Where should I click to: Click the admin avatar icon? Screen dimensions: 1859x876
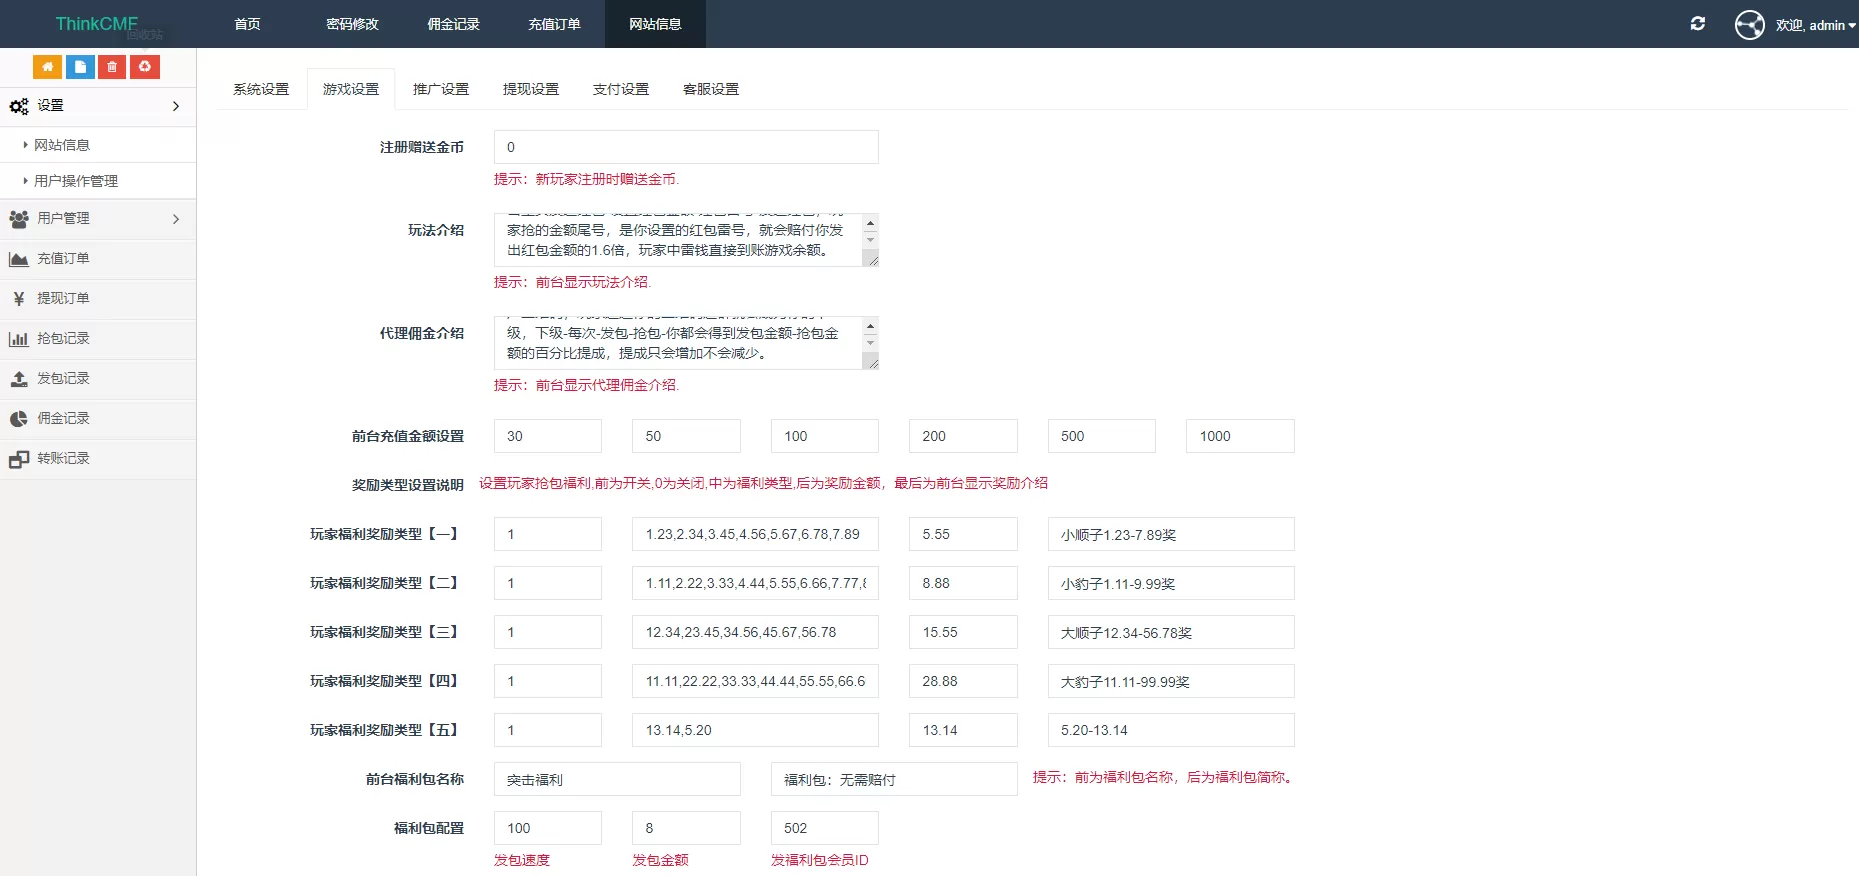click(1749, 25)
